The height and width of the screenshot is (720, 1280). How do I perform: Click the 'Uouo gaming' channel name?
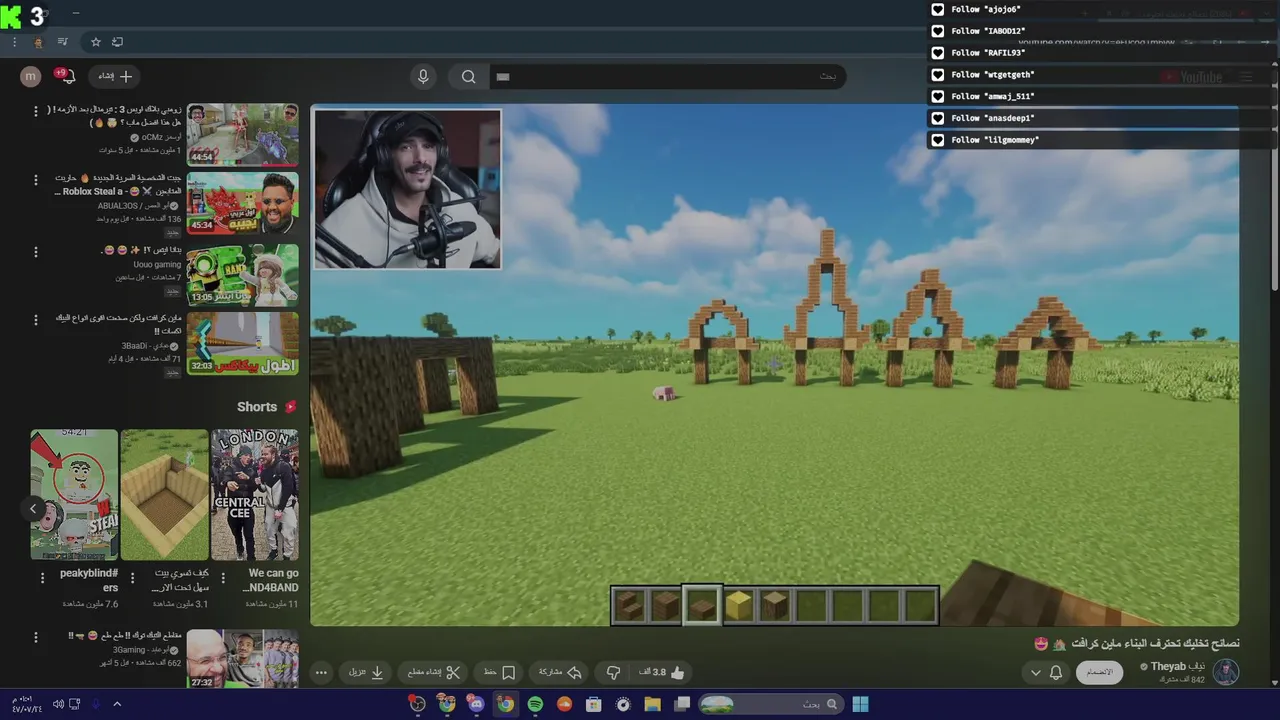(x=157, y=265)
